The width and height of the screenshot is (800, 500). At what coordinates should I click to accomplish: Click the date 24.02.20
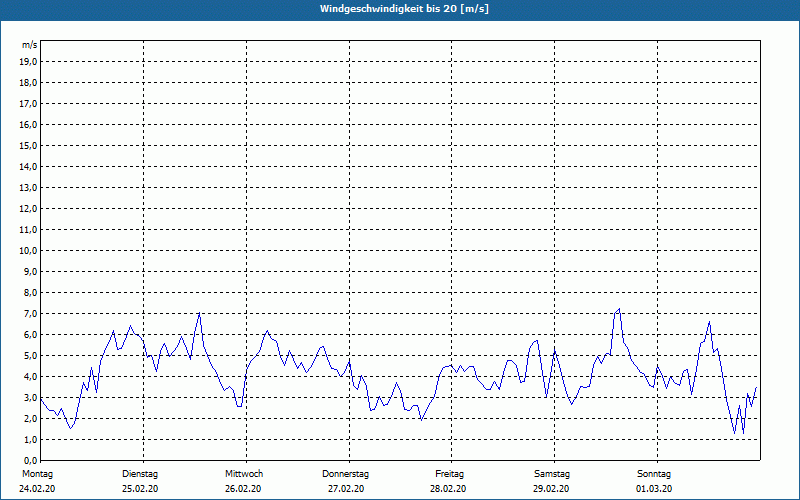(x=37, y=489)
